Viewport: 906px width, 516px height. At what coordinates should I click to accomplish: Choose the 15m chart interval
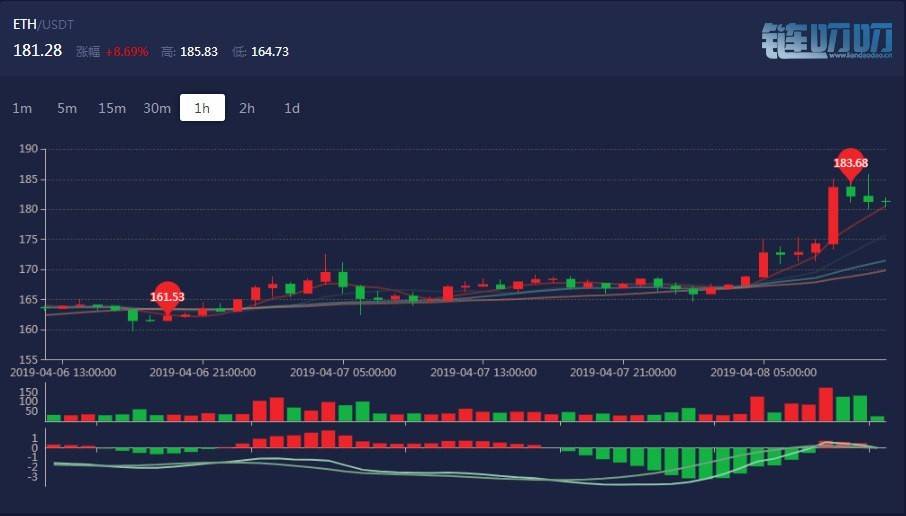pos(111,108)
